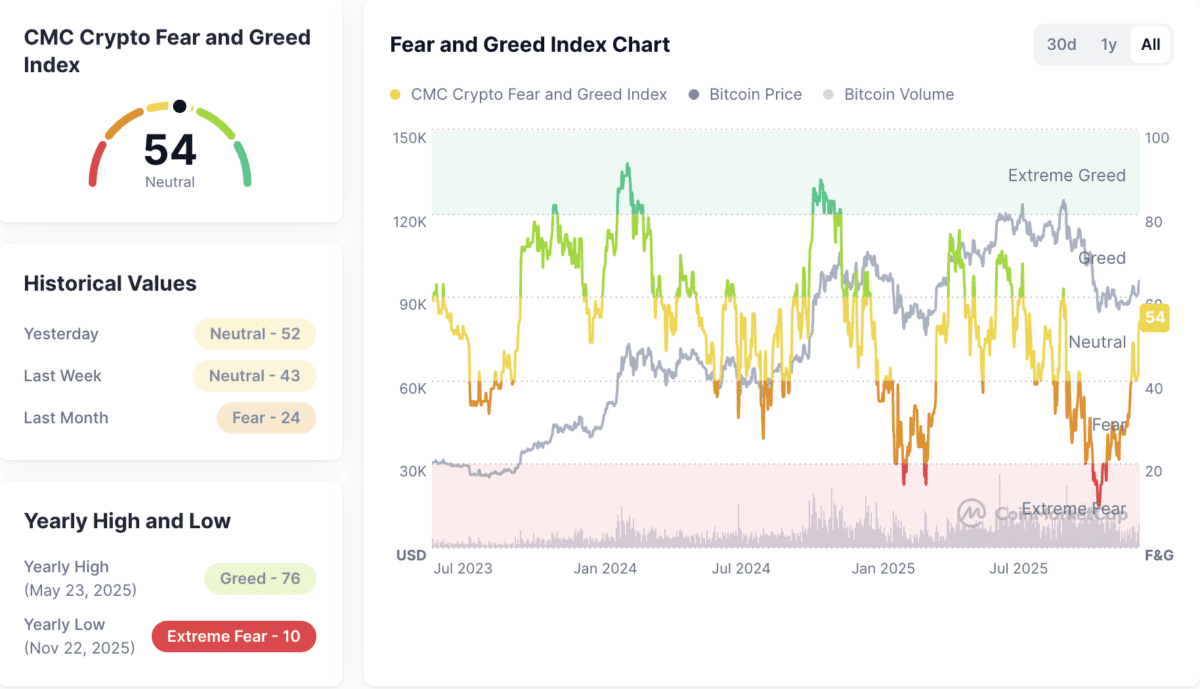Screen dimensions: 1200x689
Task: Switch chart range to 30d
Action: pyautogui.click(x=1061, y=44)
